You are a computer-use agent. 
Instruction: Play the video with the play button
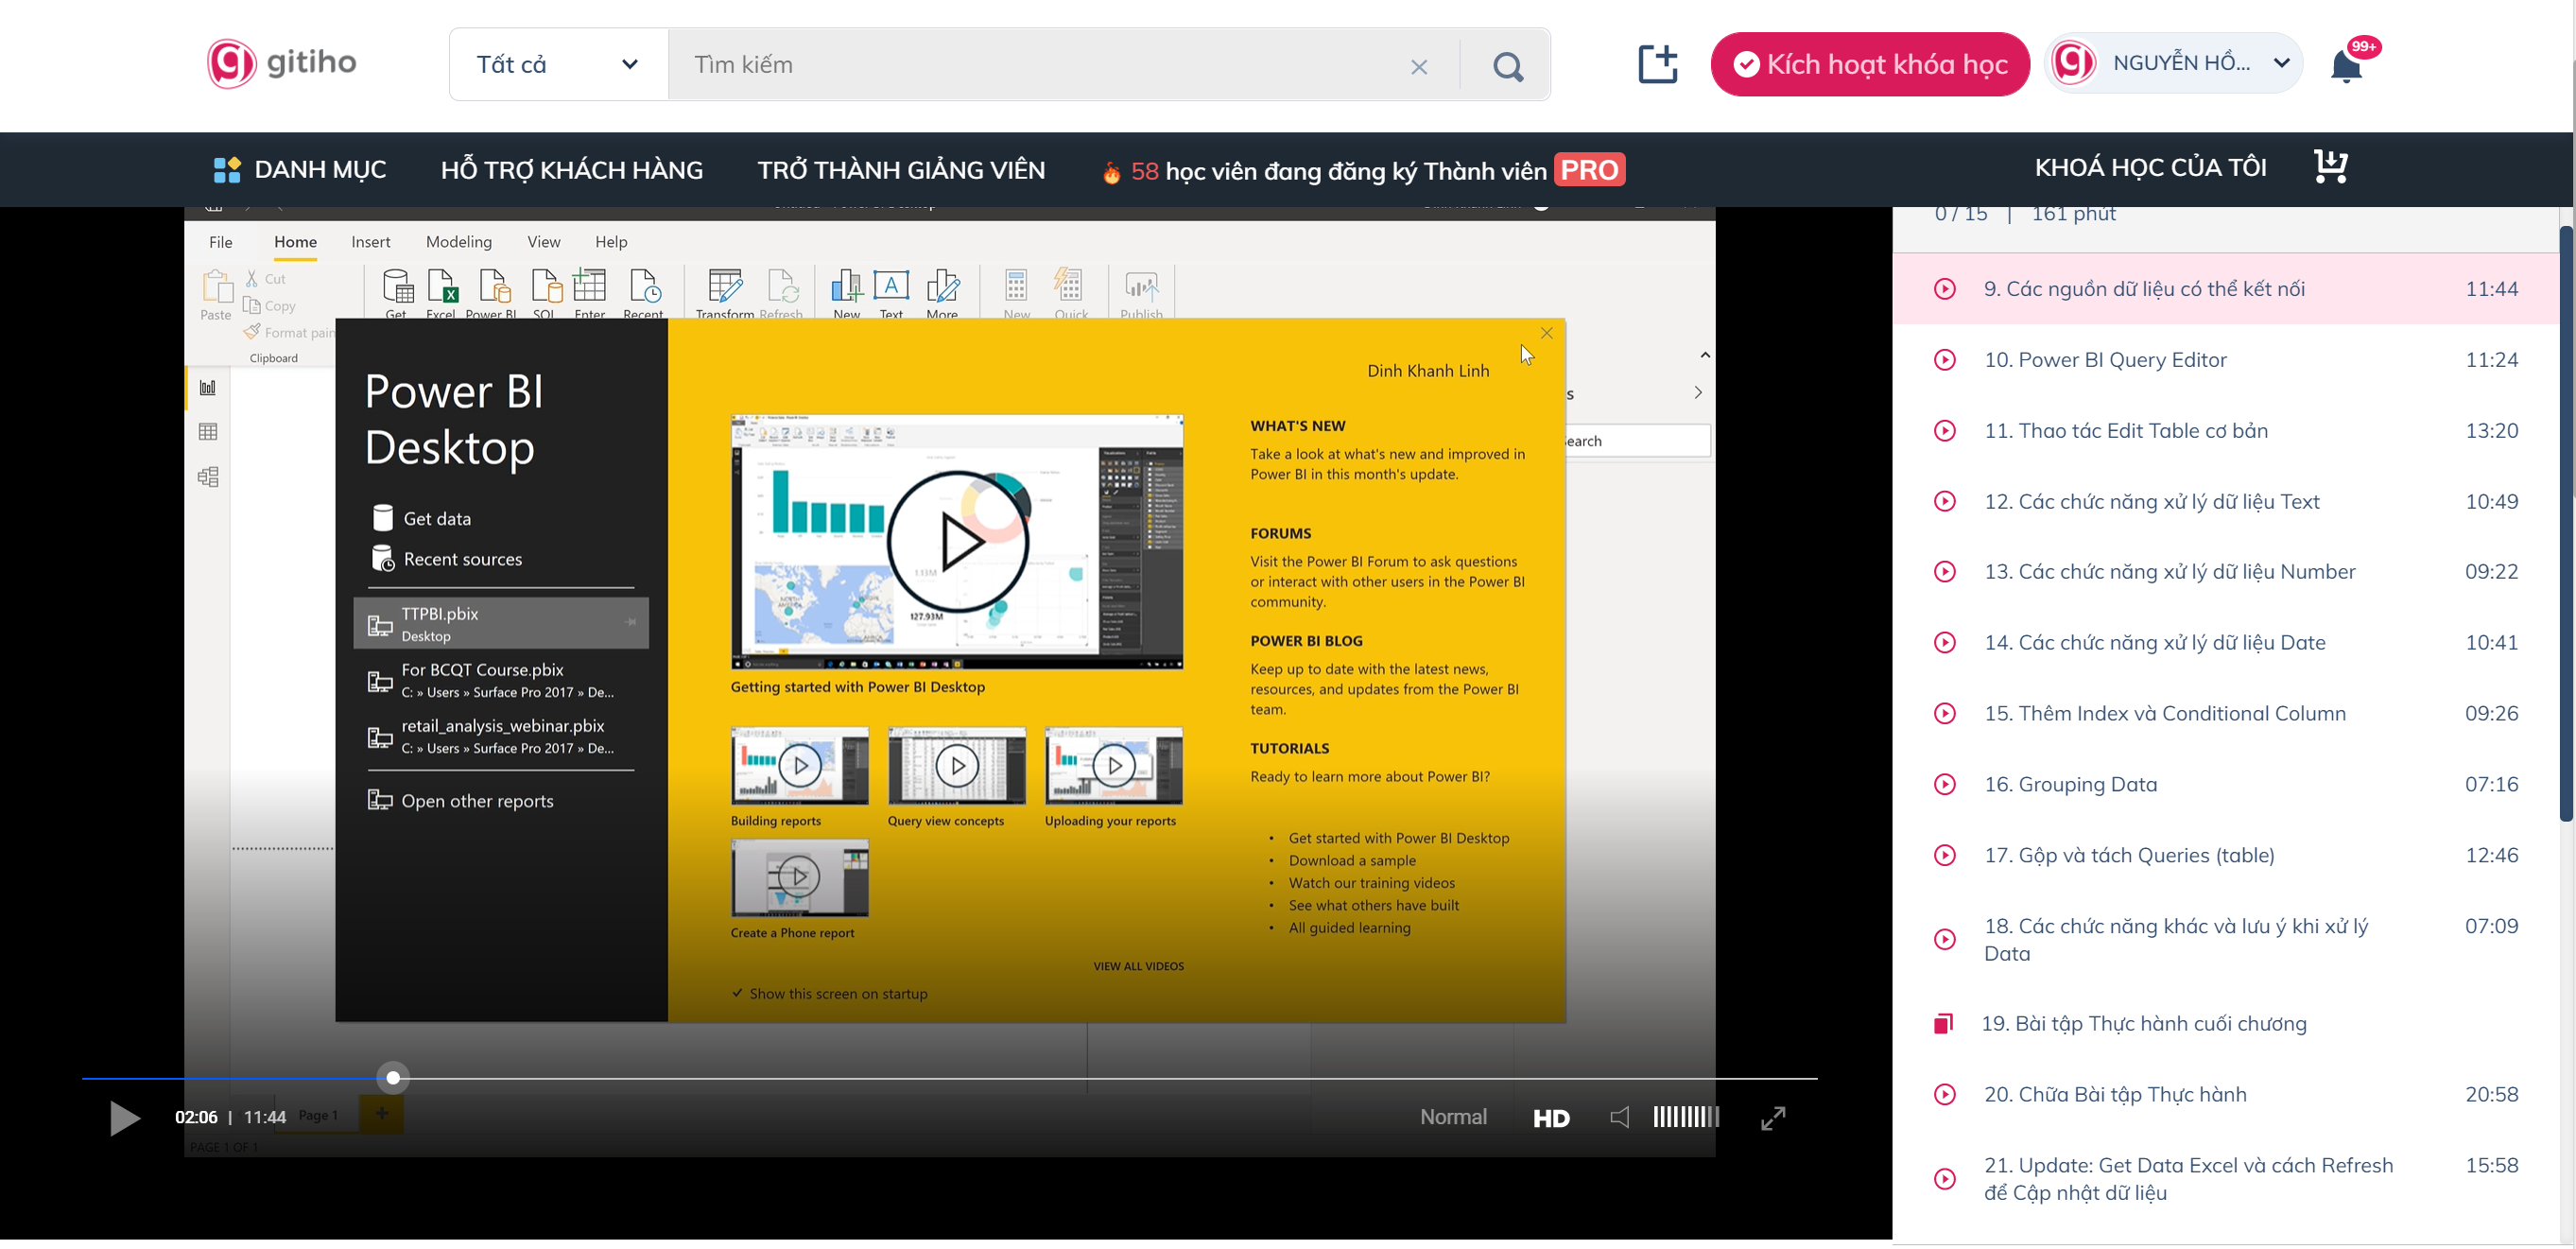[x=124, y=1118]
